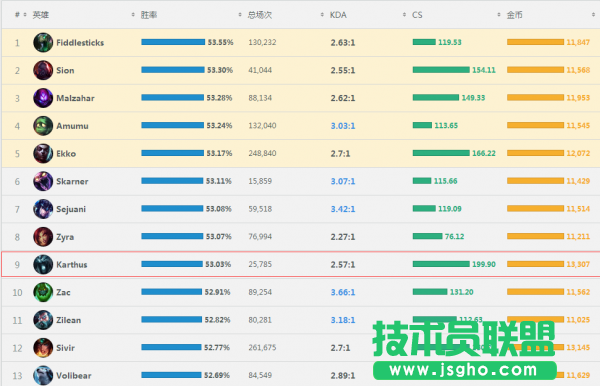Open the Zac name link
This screenshot has width=600, height=386.
click(x=64, y=292)
